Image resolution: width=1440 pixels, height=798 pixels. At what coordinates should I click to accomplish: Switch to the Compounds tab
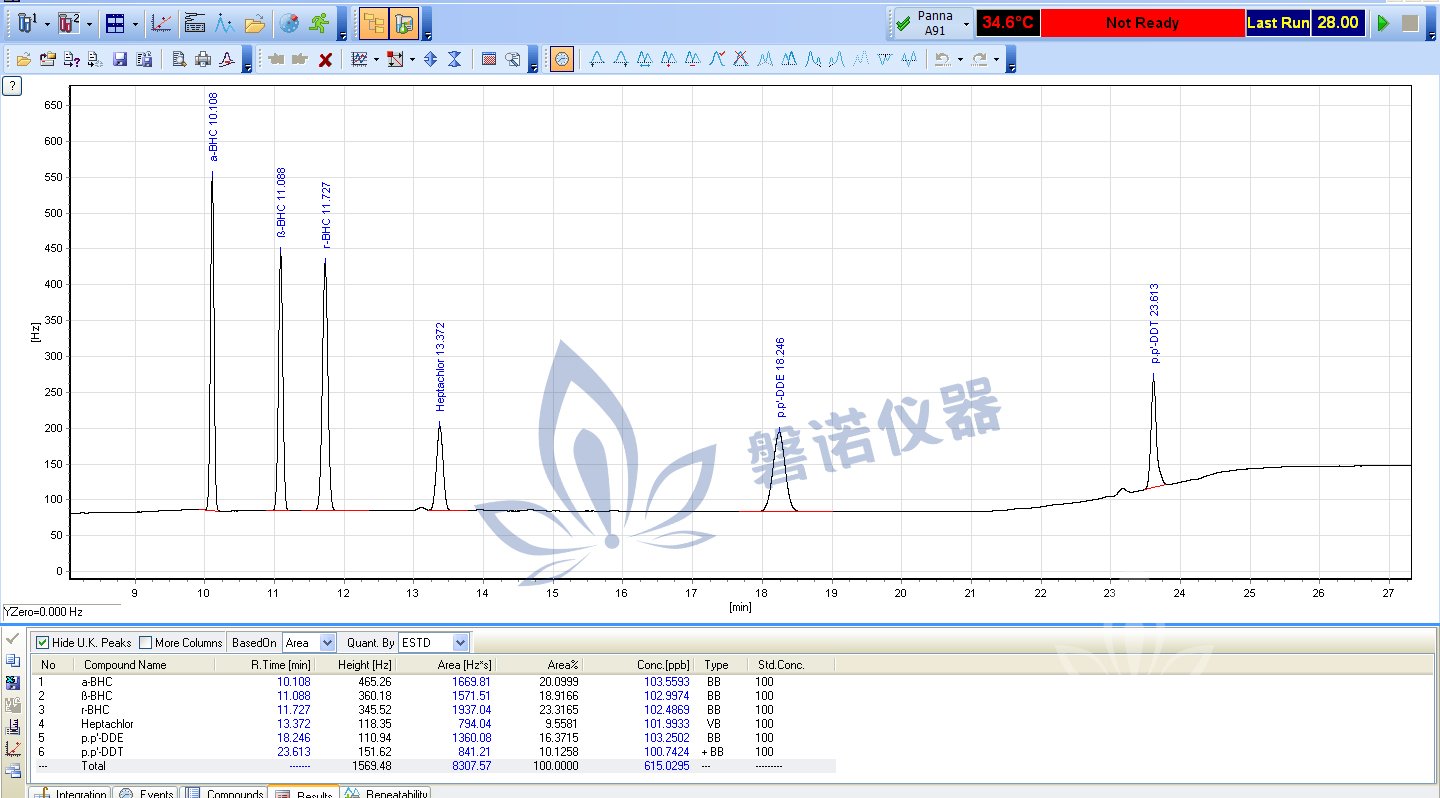pos(225,794)
